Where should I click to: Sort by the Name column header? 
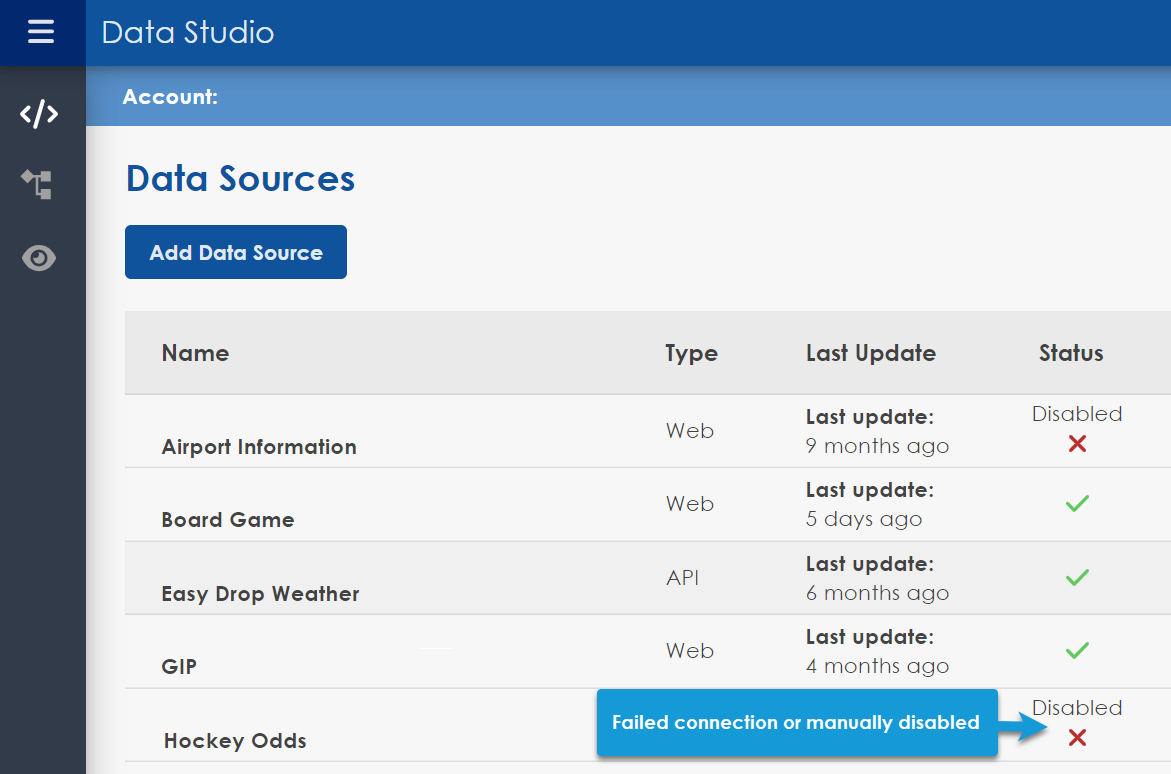coord(195,353)
